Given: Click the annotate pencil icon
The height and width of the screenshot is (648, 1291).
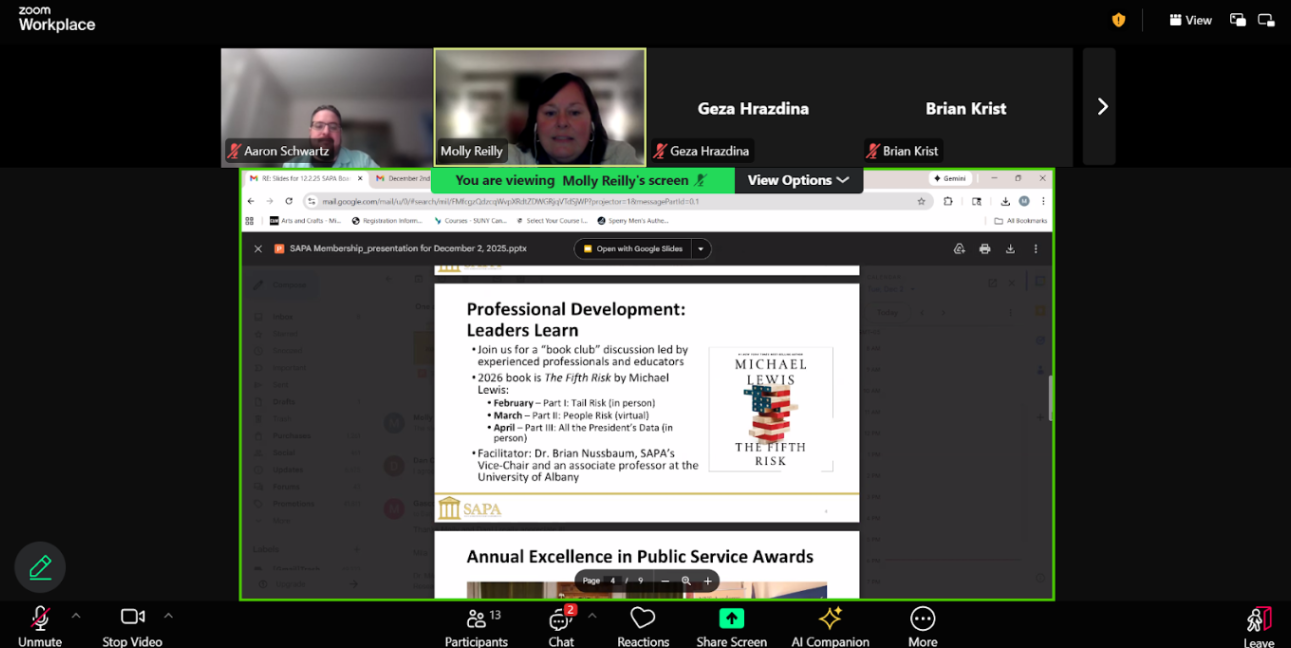Looking at the screenshot, I should tap(40, 568).
